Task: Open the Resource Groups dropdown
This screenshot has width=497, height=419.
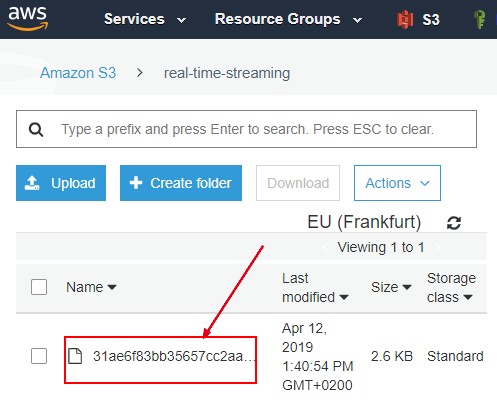Action: 288,19
